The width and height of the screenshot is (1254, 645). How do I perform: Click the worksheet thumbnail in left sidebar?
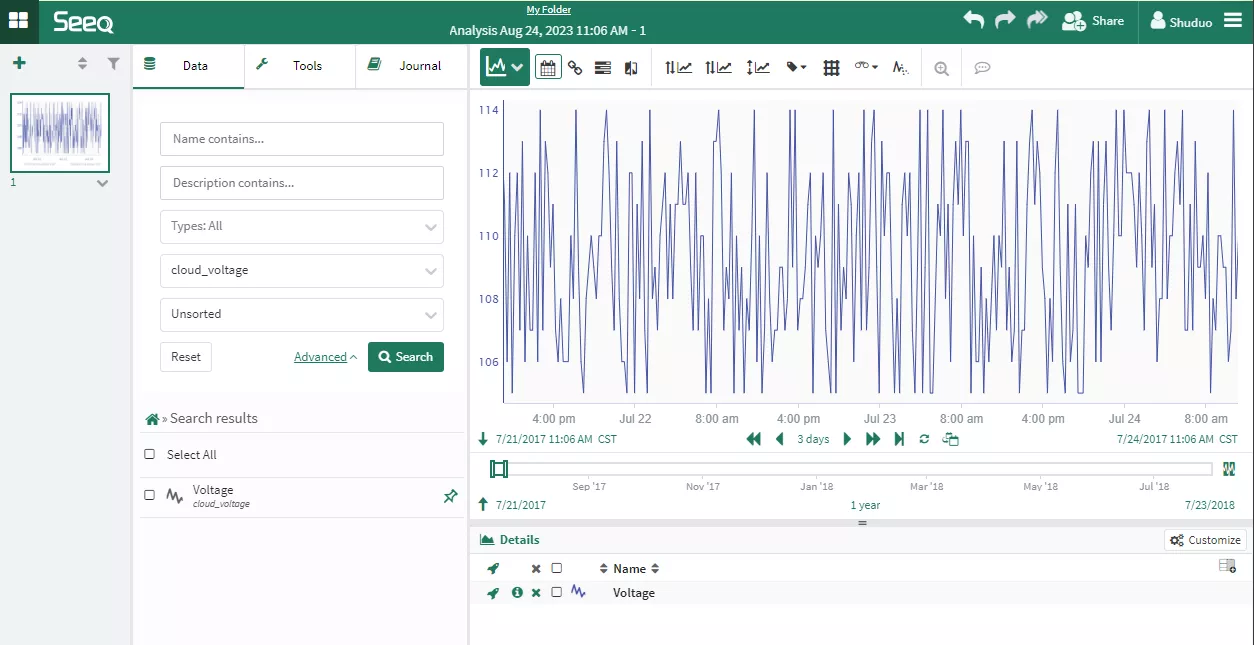[x=59, y=132]
